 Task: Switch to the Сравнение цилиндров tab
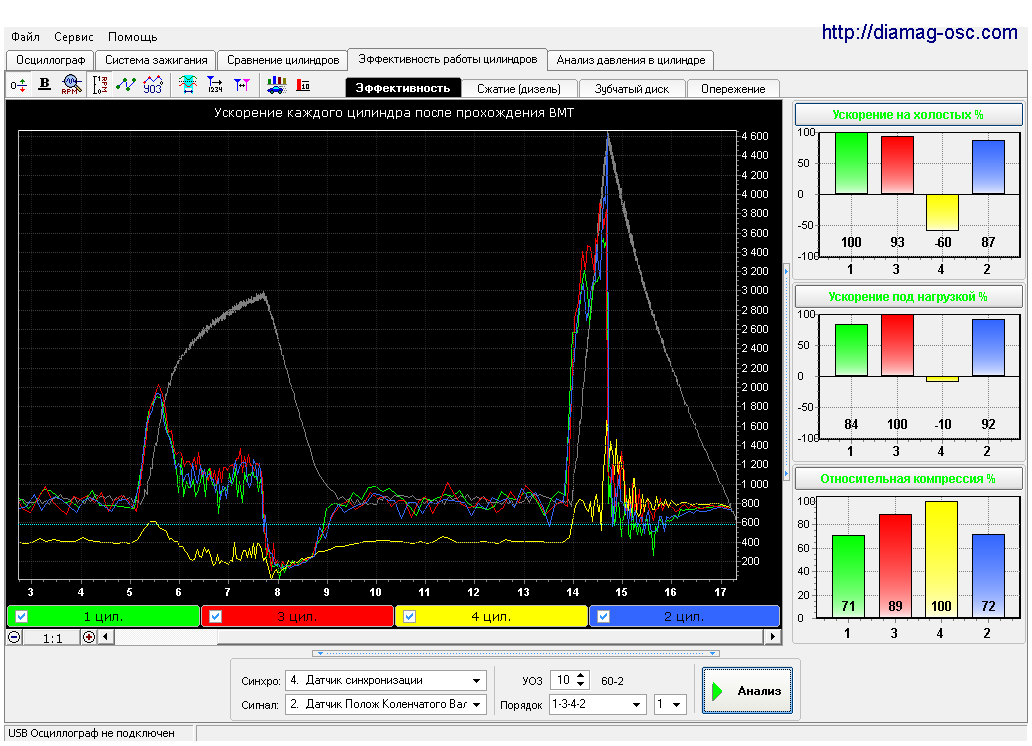click(283, 60)
